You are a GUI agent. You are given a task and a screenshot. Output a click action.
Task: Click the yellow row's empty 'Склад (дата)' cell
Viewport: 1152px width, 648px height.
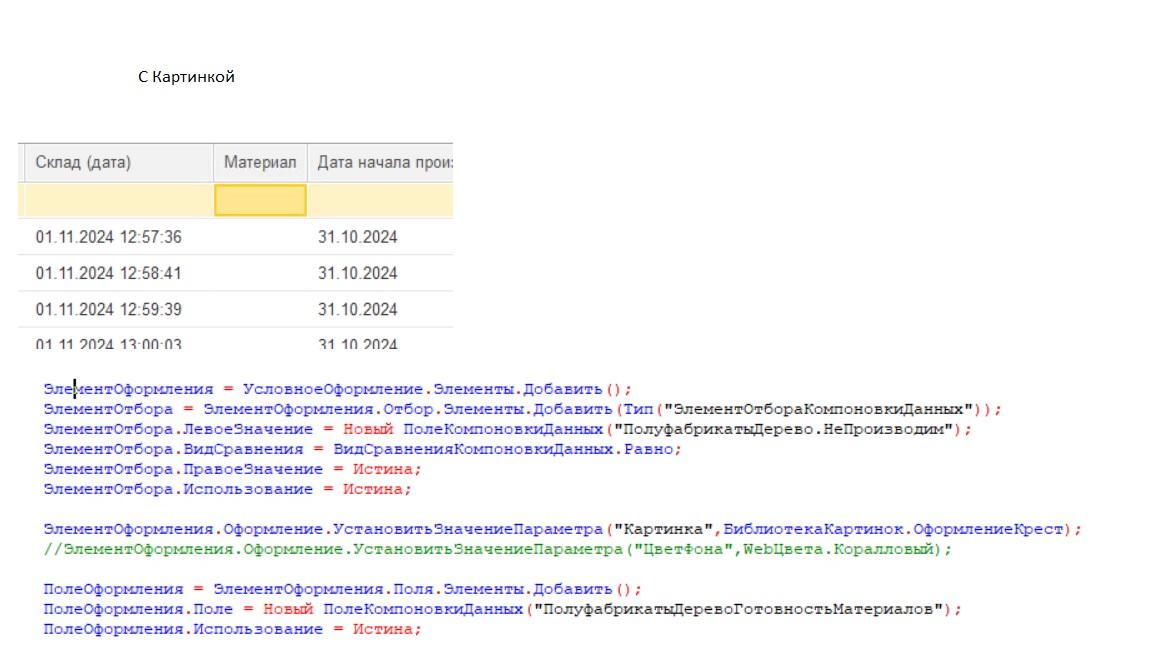tap(115, 200)
